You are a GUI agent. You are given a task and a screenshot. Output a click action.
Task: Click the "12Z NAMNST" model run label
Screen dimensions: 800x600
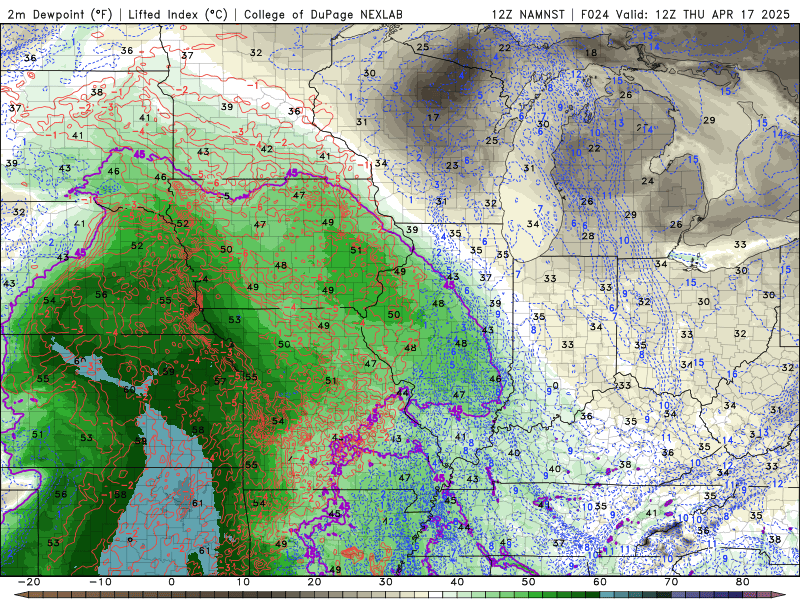click(528, 15)
